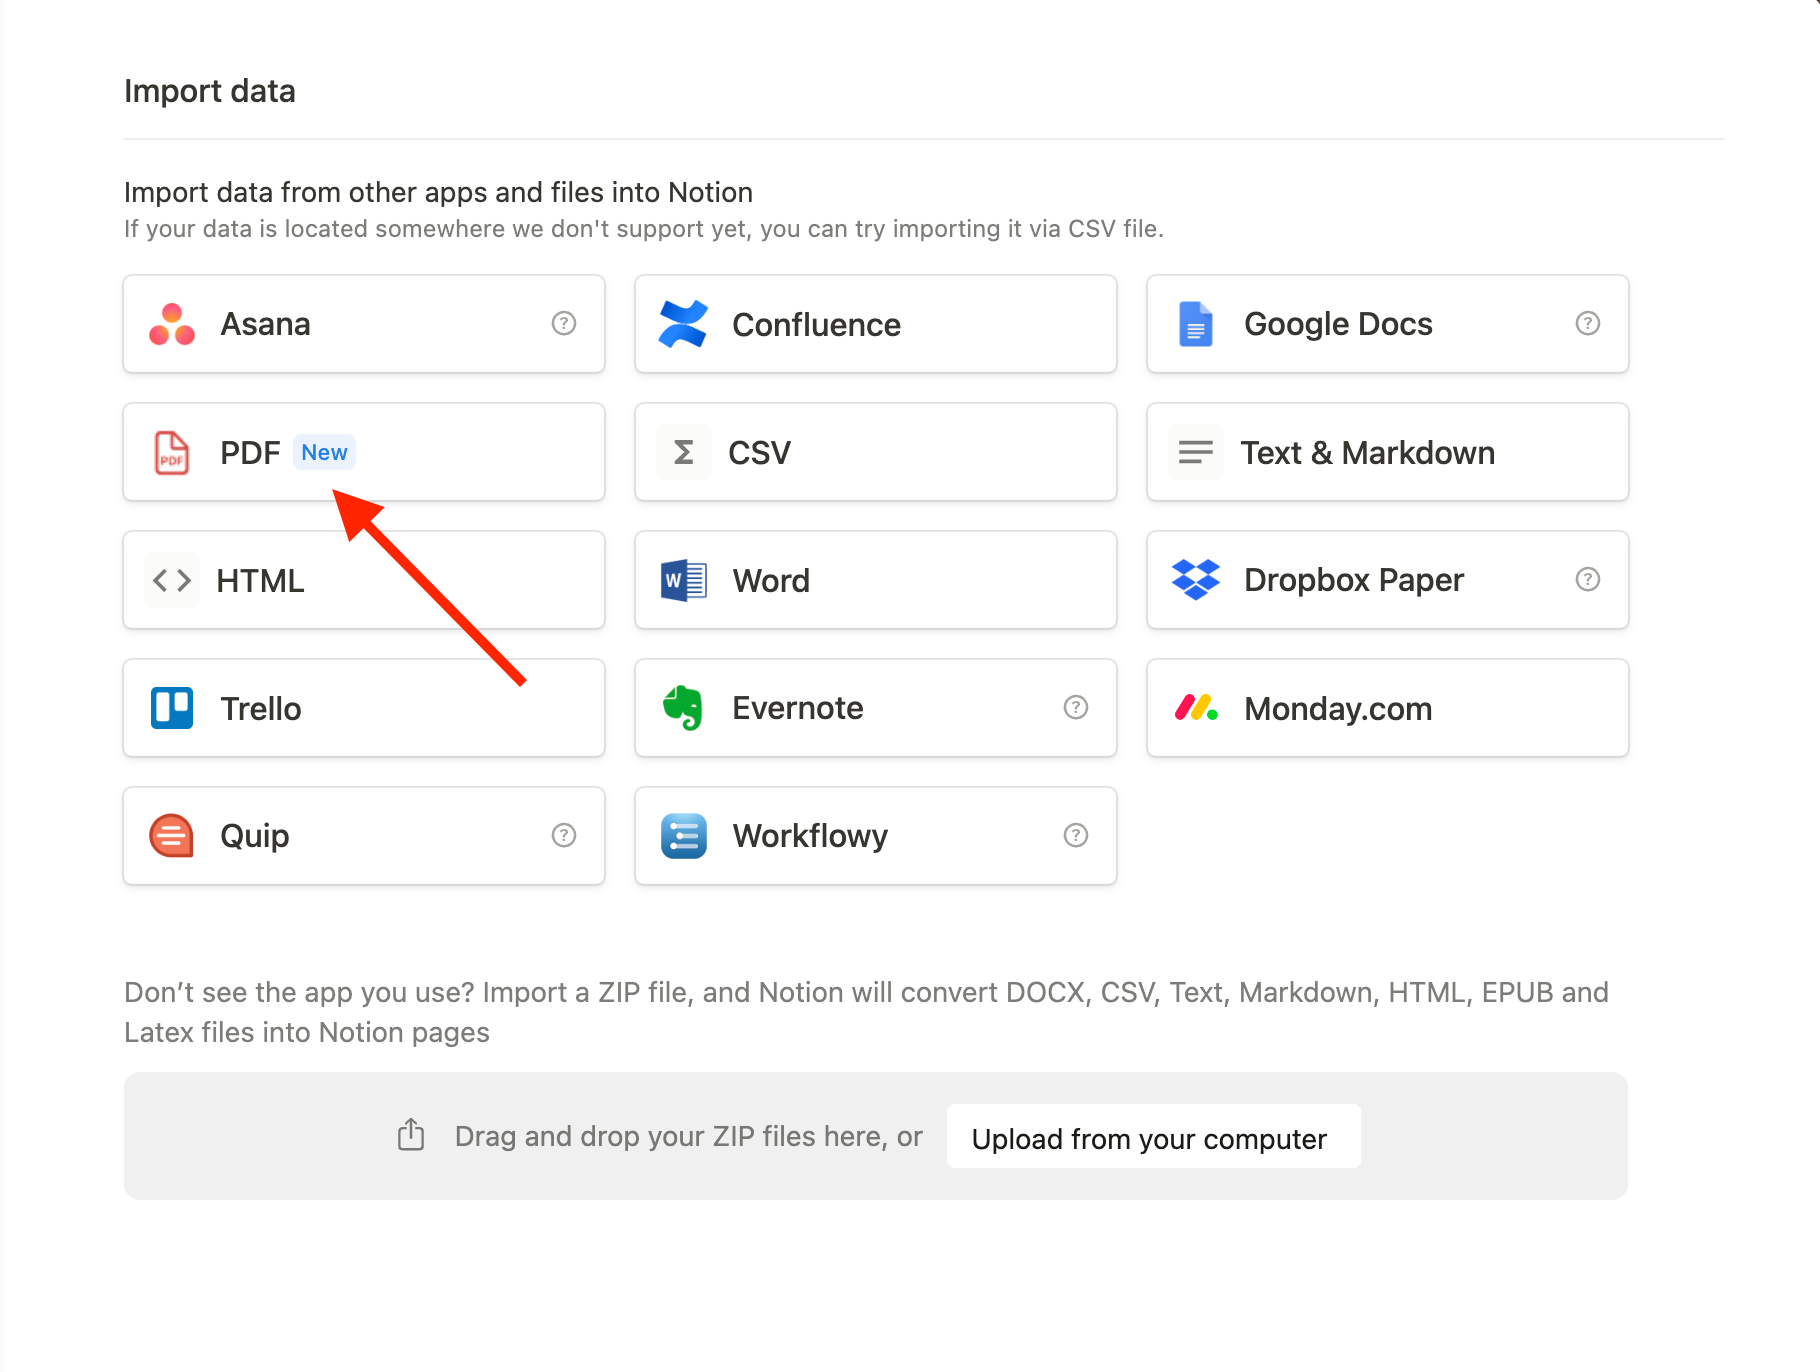
Task: Import from Monday.com
Action: tap(1388, 708)
